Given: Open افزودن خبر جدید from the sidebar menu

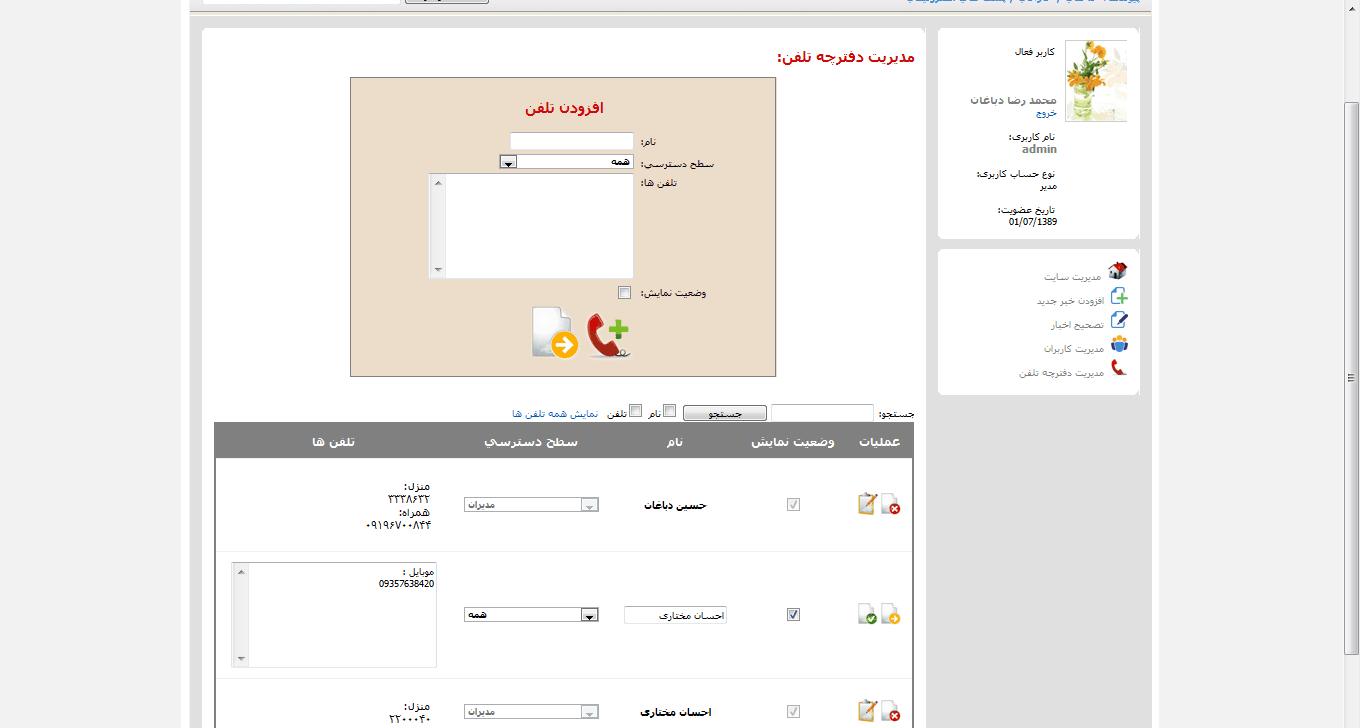Looking at the screenshot, I should click(1069, 300).
